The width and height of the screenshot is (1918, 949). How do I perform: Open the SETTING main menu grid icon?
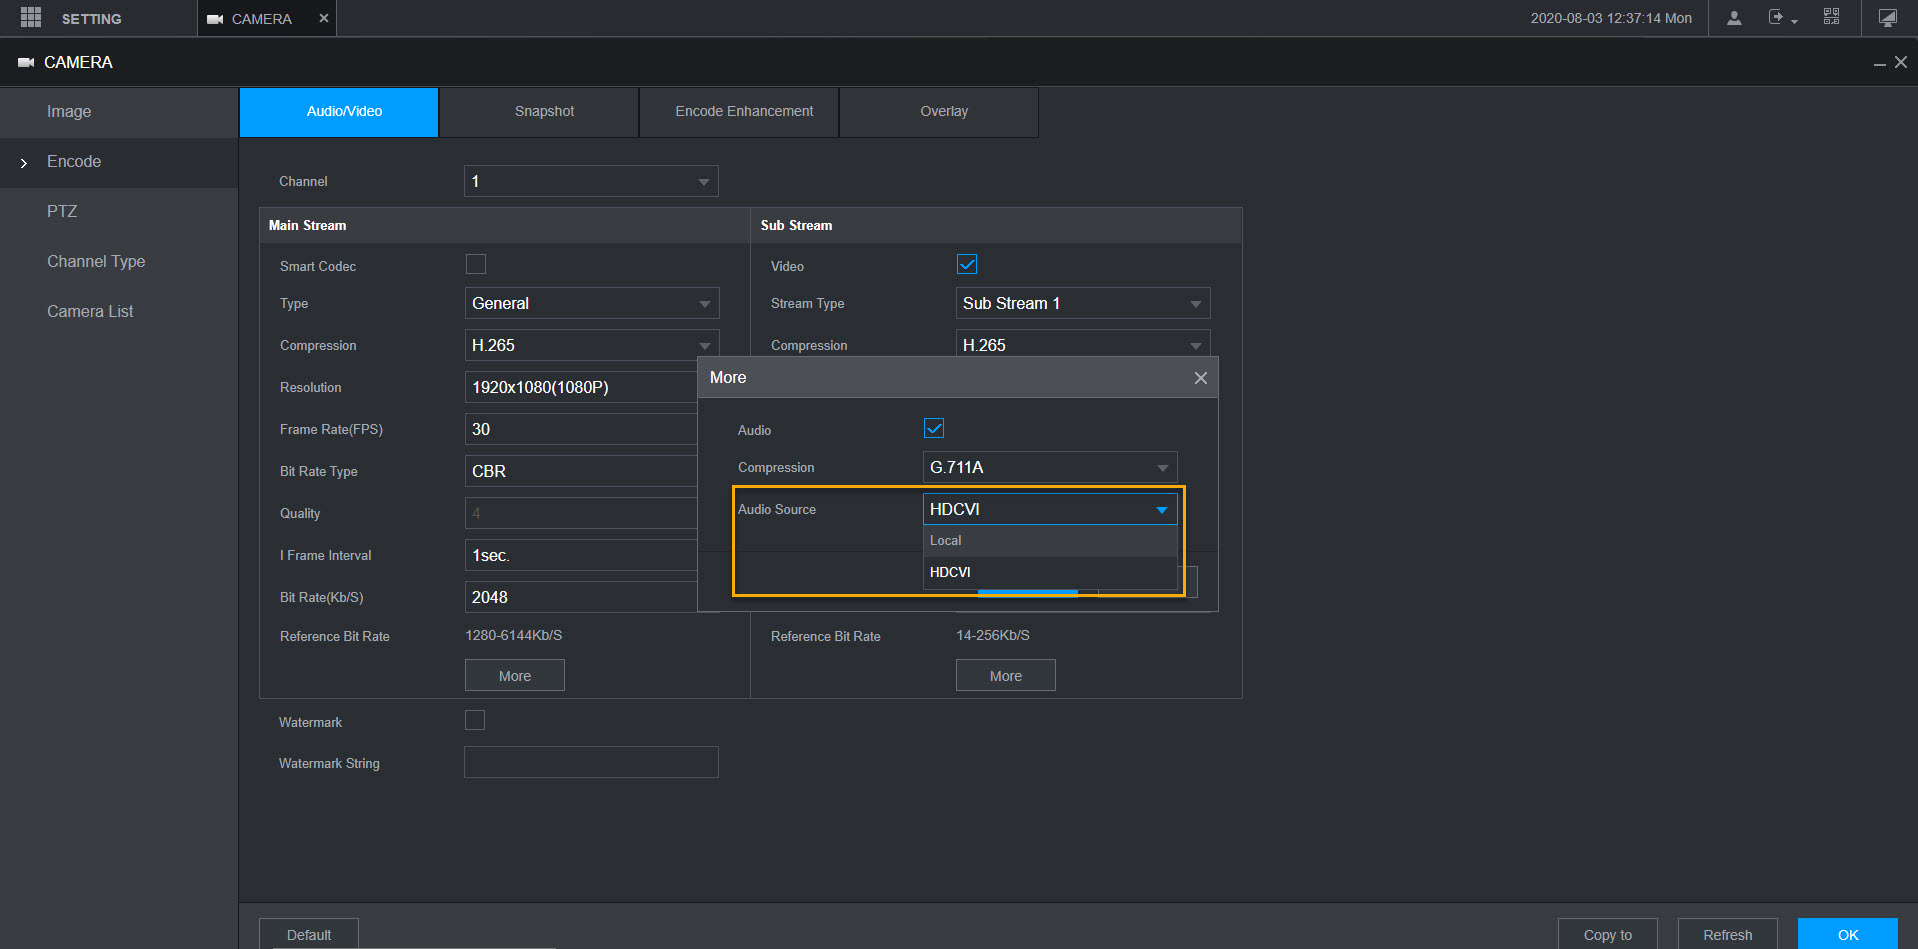pyautogui.click(x=31, y=18)
